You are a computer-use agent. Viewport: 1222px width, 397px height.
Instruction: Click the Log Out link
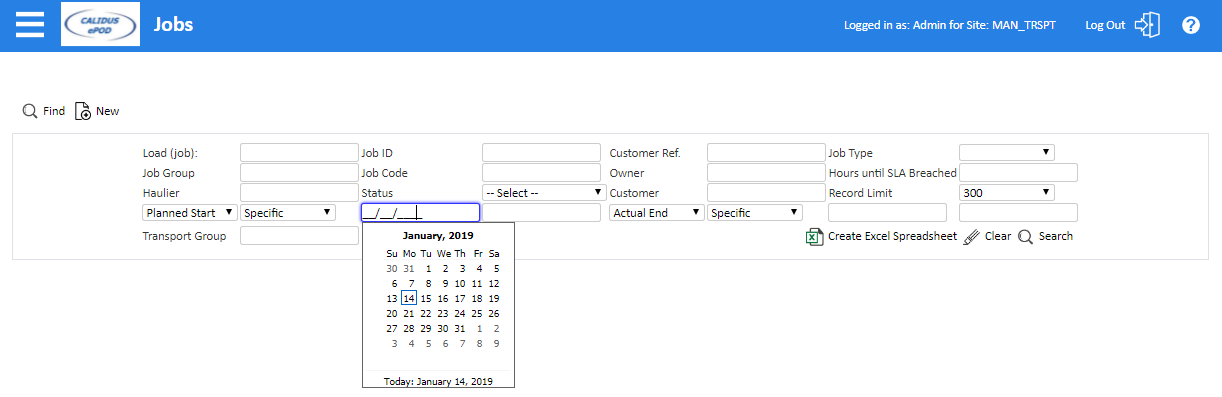pos(1105,25)
